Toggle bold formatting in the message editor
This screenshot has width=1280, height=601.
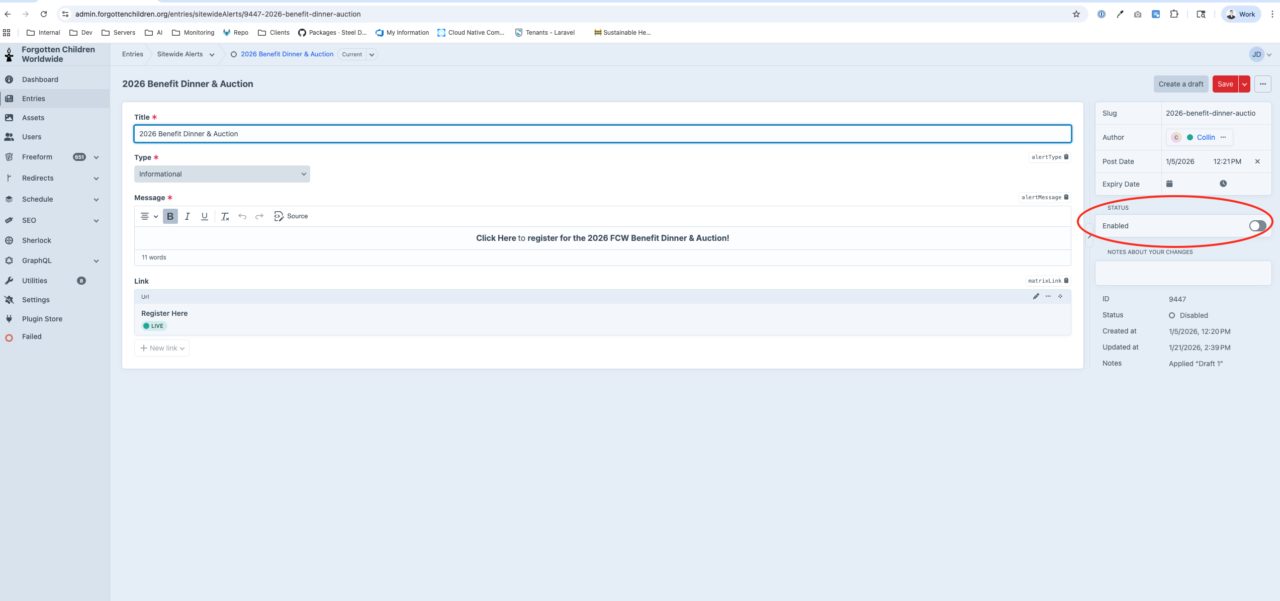tap(170, 216)
